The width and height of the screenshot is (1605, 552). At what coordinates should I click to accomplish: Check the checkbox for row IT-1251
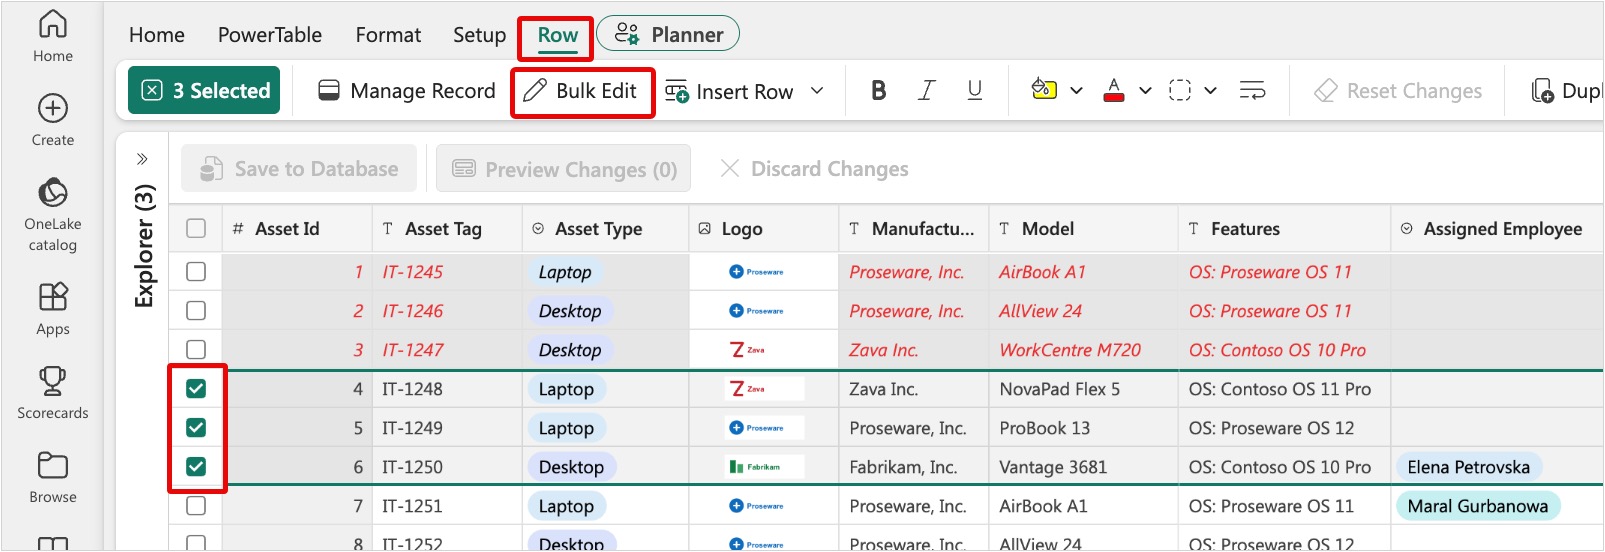coord(196,506)
